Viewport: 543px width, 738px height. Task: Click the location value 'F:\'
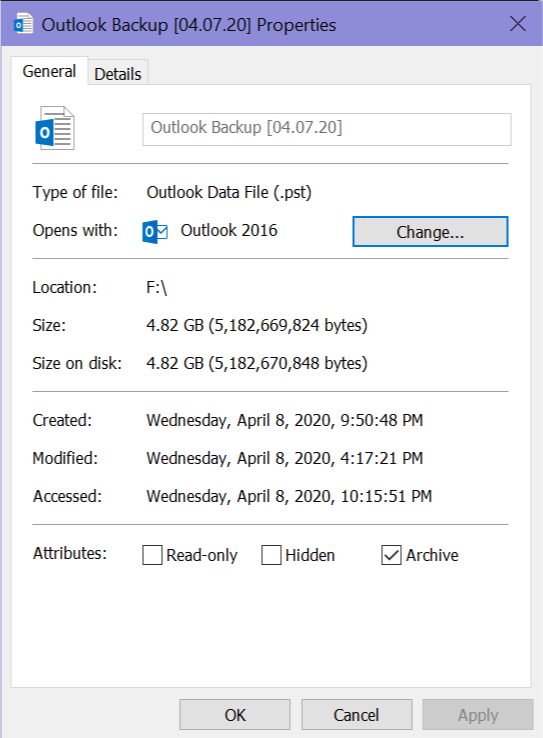click(157, 287)
